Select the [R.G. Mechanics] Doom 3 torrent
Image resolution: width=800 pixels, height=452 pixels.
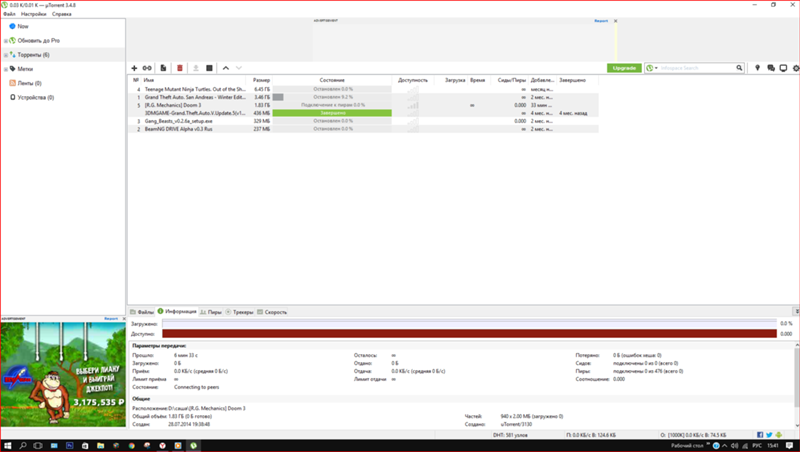click(363, 105)
